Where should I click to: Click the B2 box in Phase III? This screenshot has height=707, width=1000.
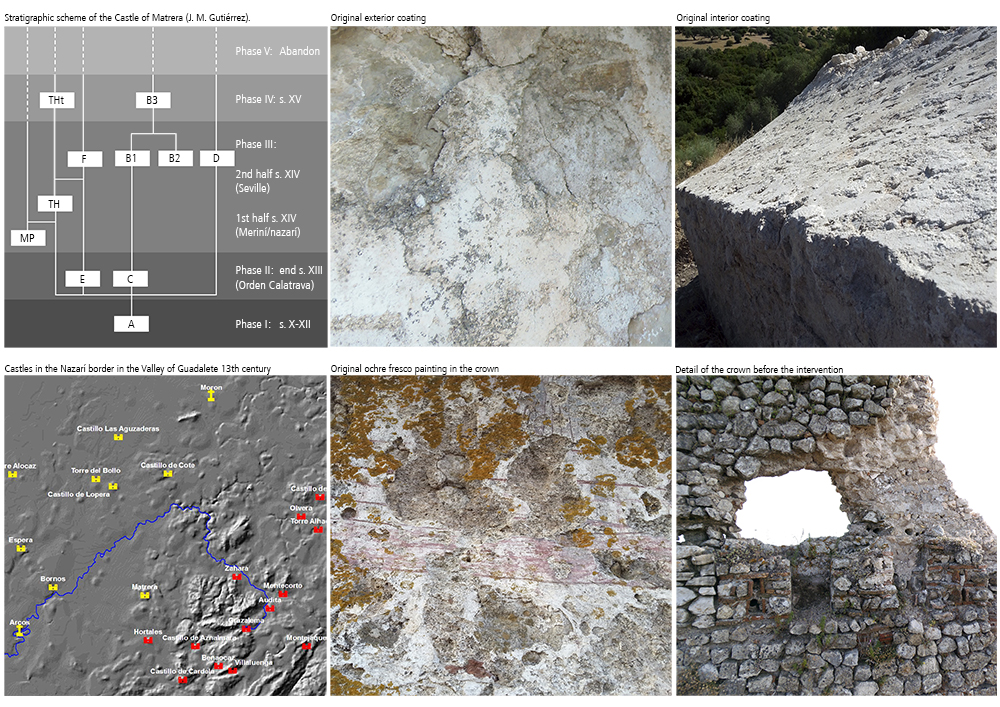point(175,158)
